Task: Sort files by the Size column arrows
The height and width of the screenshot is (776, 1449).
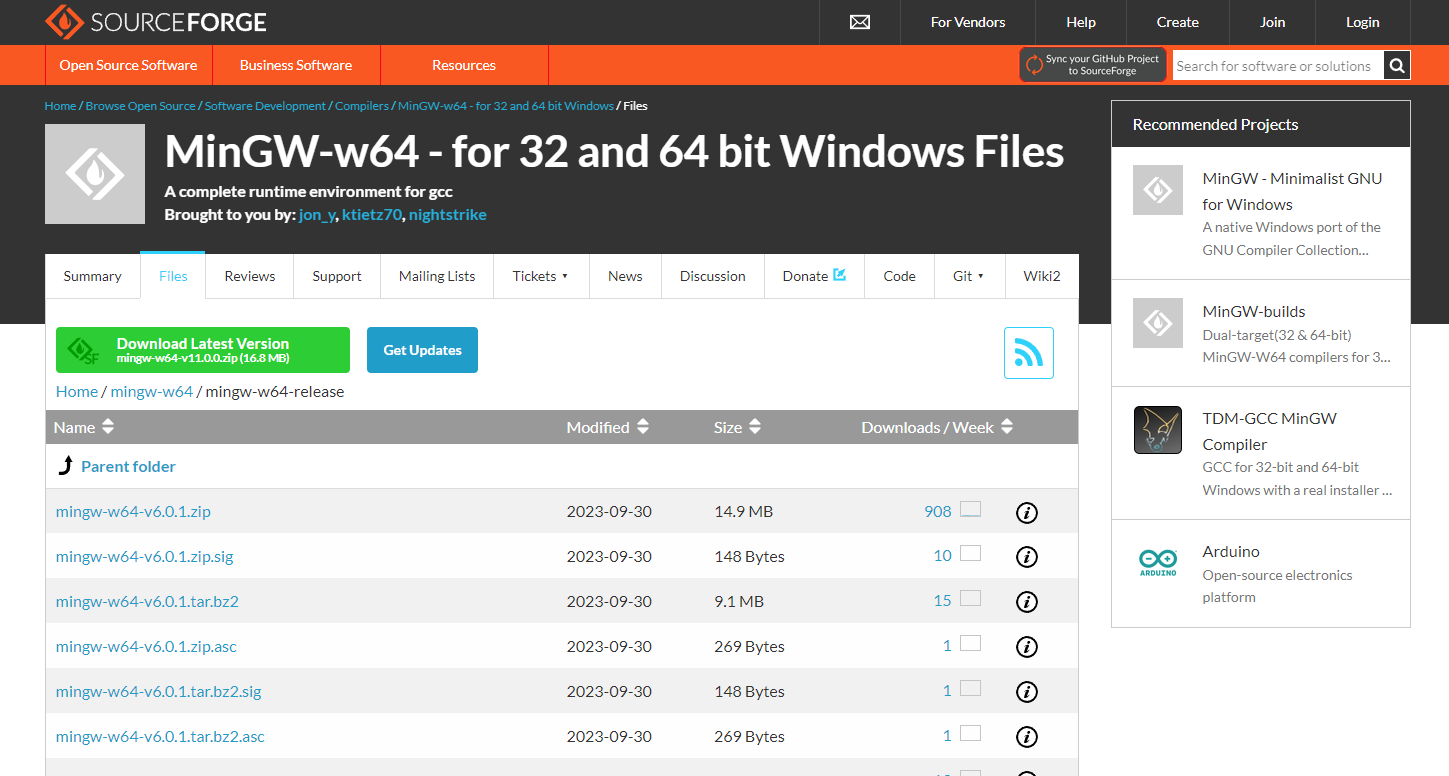Action: [x=753, y=426]
